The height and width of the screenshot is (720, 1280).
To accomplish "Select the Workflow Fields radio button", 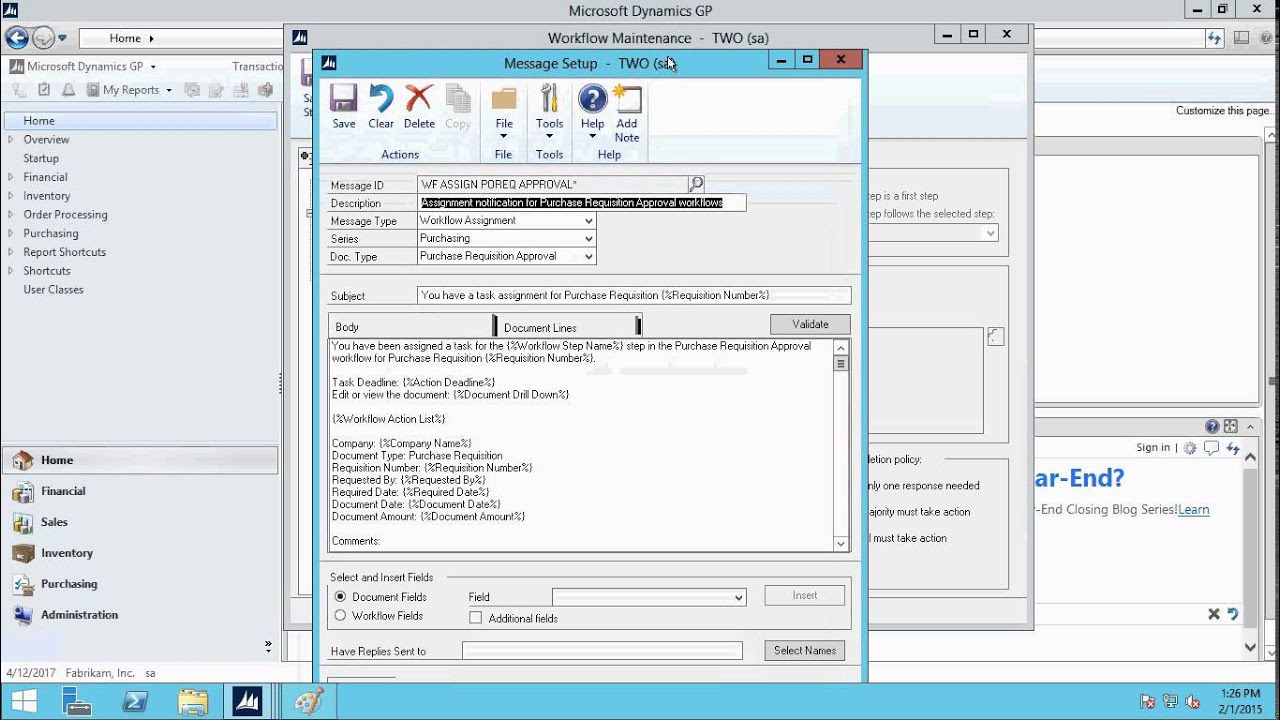I will point(340,616).
